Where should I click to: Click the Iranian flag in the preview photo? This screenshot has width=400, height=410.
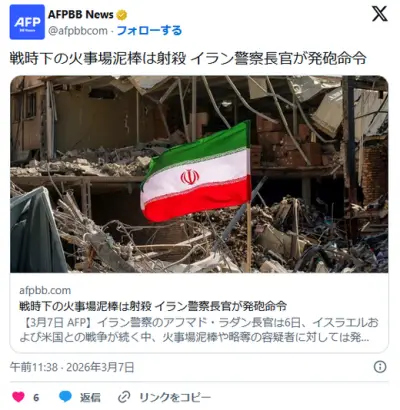(196, 172)
